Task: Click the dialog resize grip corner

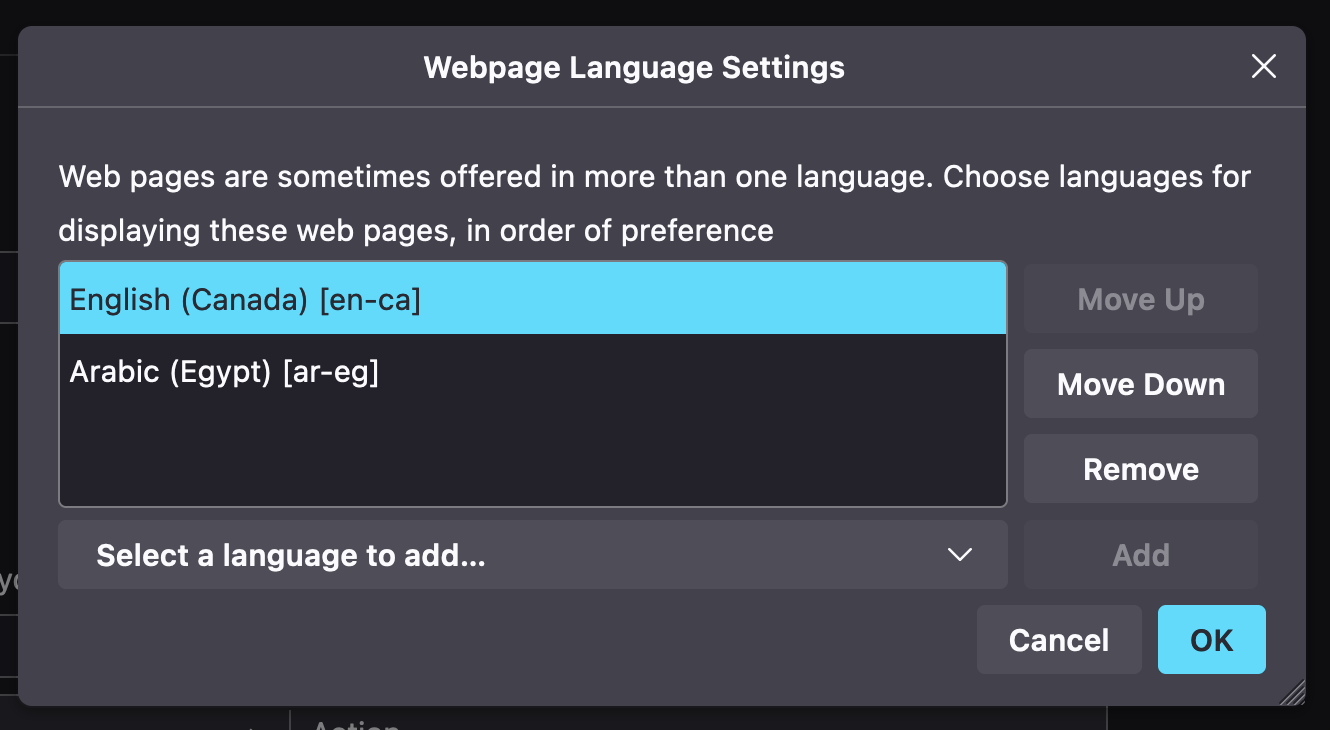Action: [x=1295, y=690]
